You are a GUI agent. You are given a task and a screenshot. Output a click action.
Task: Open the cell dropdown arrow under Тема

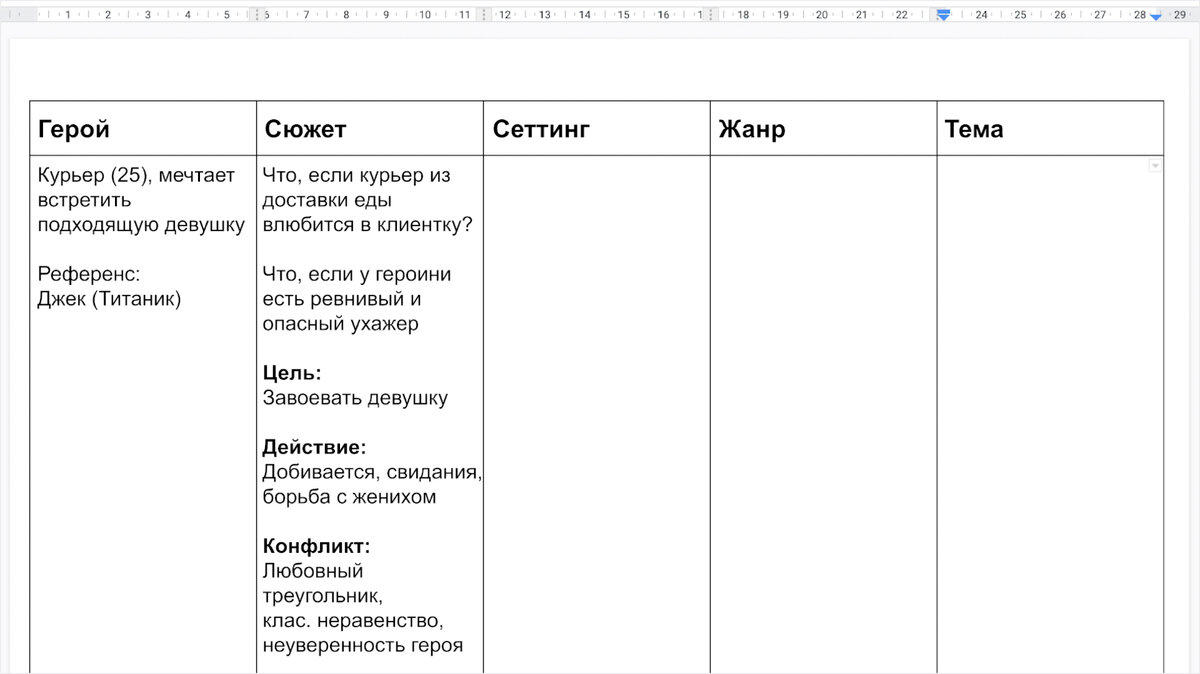tap(1155, 165)
